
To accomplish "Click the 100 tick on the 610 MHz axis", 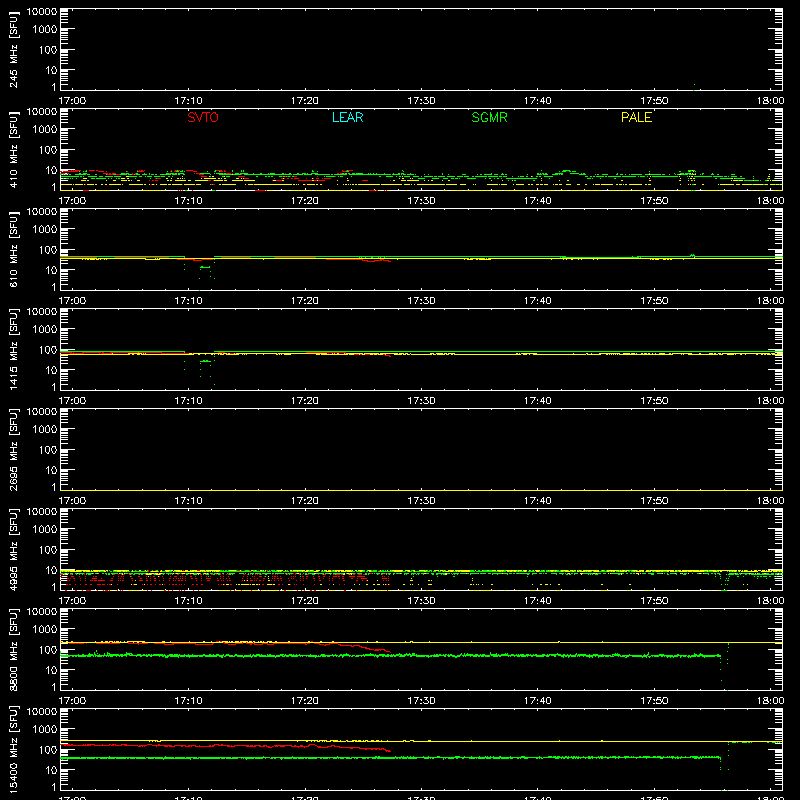I will [48, 250].
